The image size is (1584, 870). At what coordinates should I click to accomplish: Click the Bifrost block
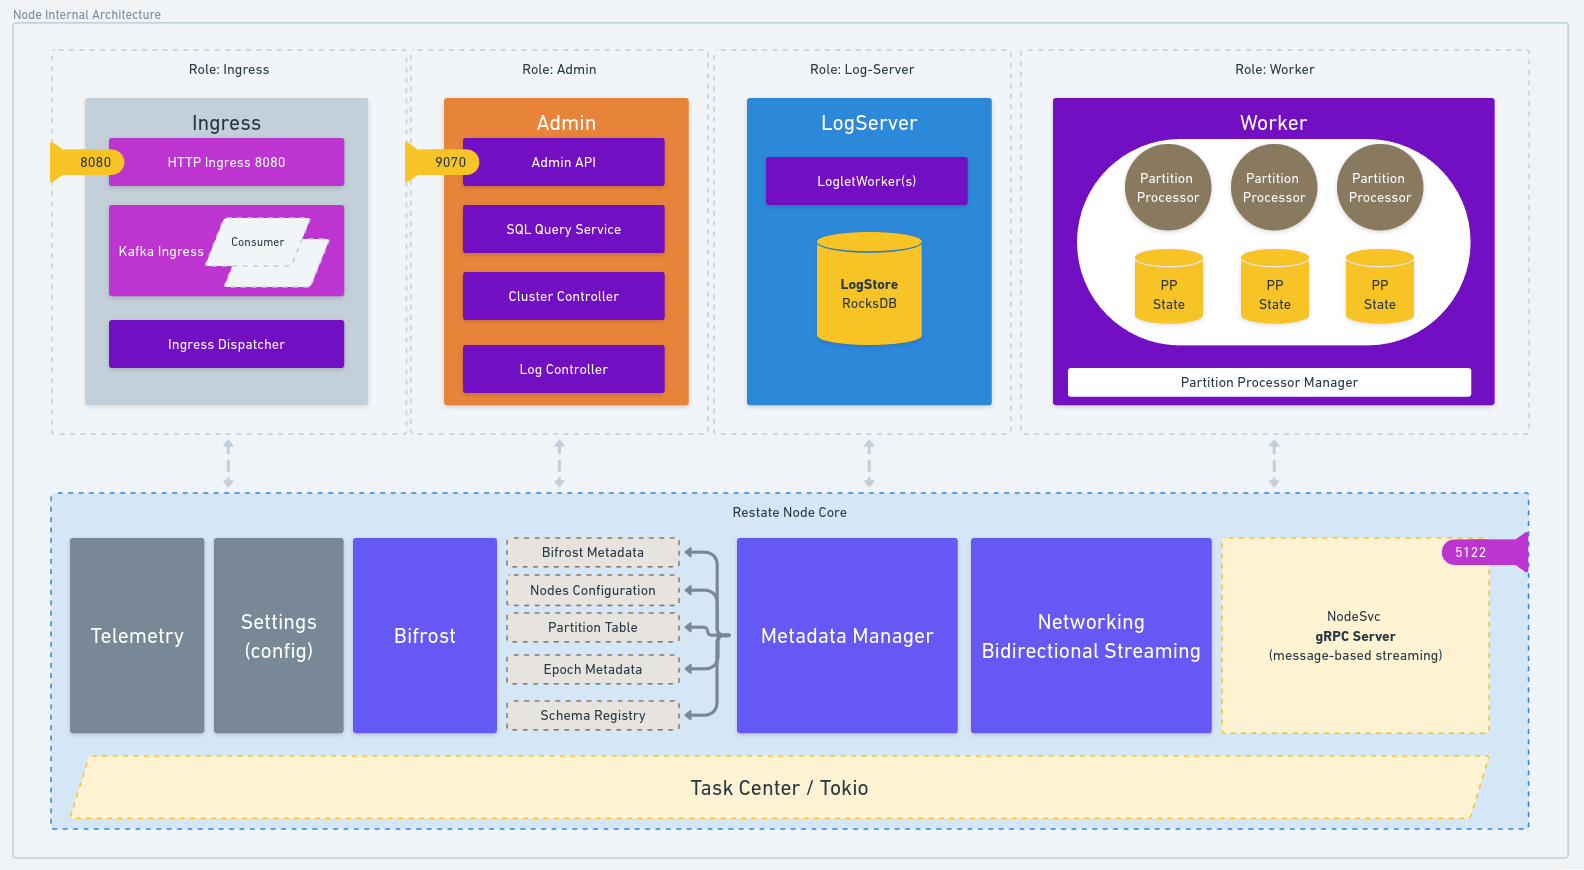click(x=425, y=636)
